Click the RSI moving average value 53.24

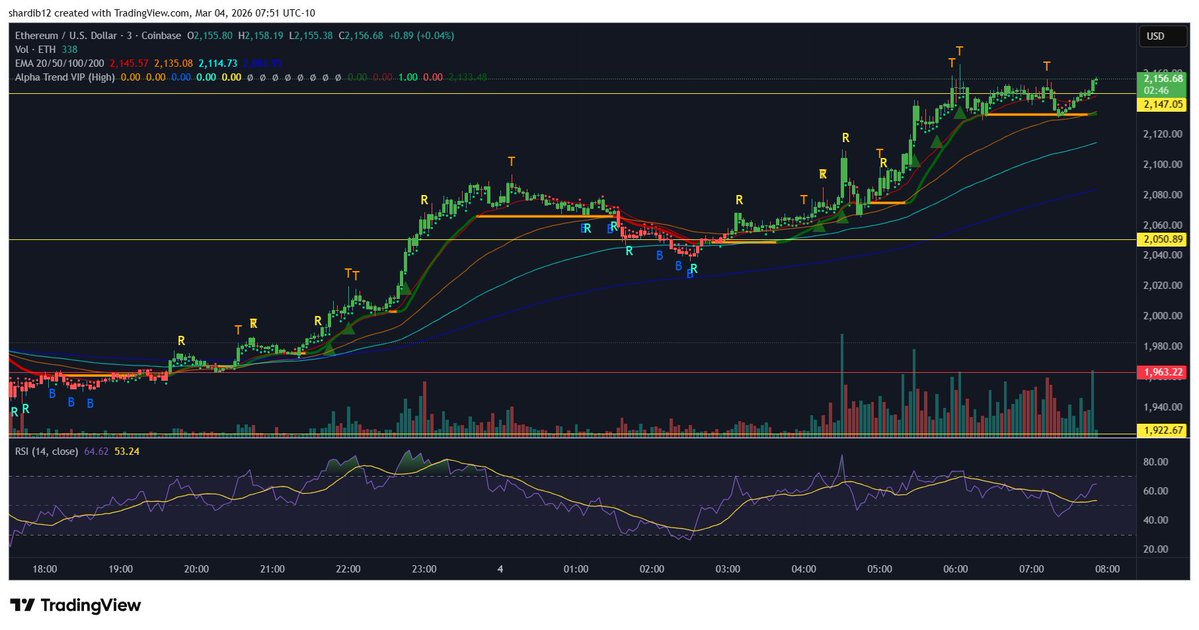tap(126, 451)
